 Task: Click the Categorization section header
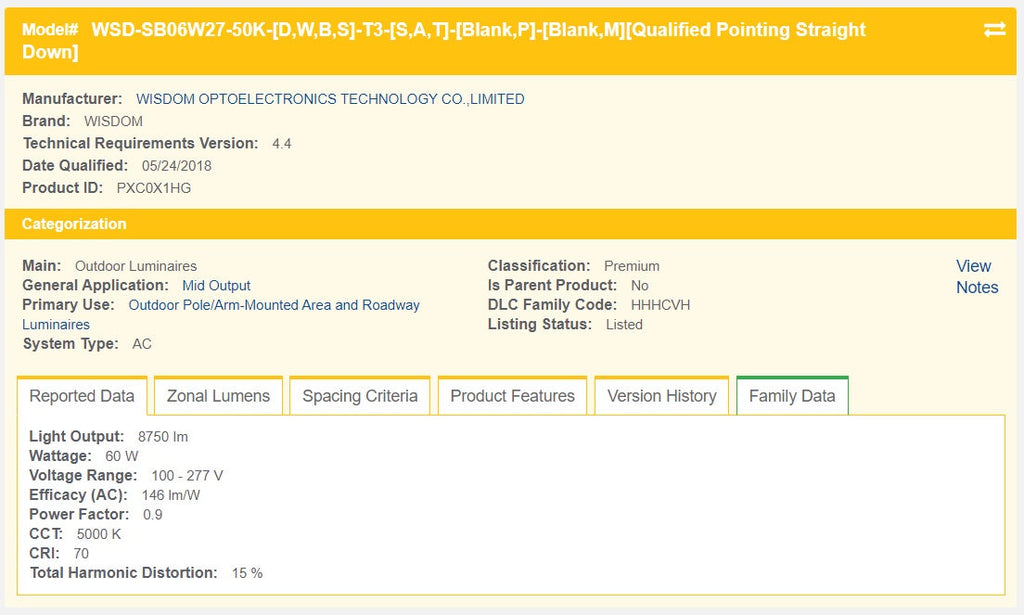(x=75, y=224)
